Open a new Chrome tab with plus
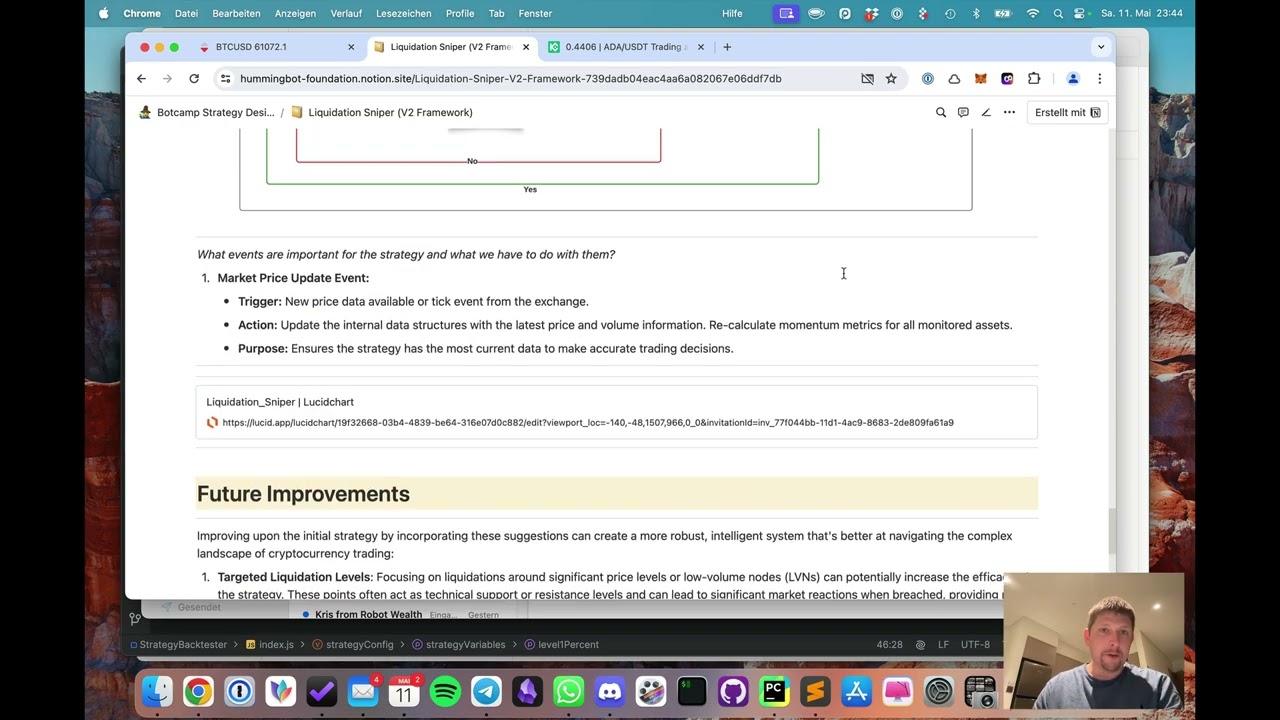The width and height of the screenshot is (1280, 720). click(727, 47)
